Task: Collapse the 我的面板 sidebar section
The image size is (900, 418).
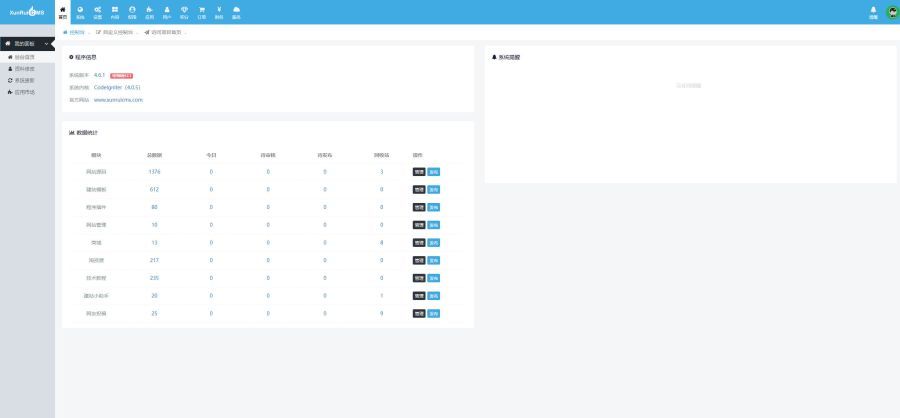Action: click(x=46, y=44)
